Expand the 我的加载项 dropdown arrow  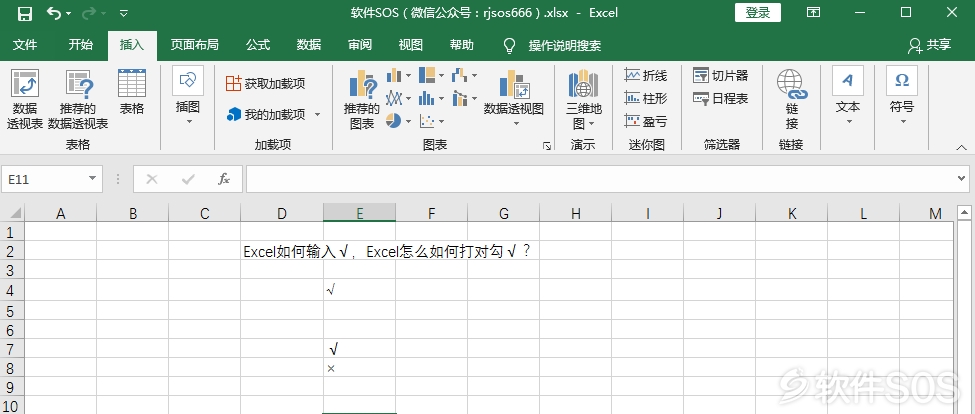[317, 114]
